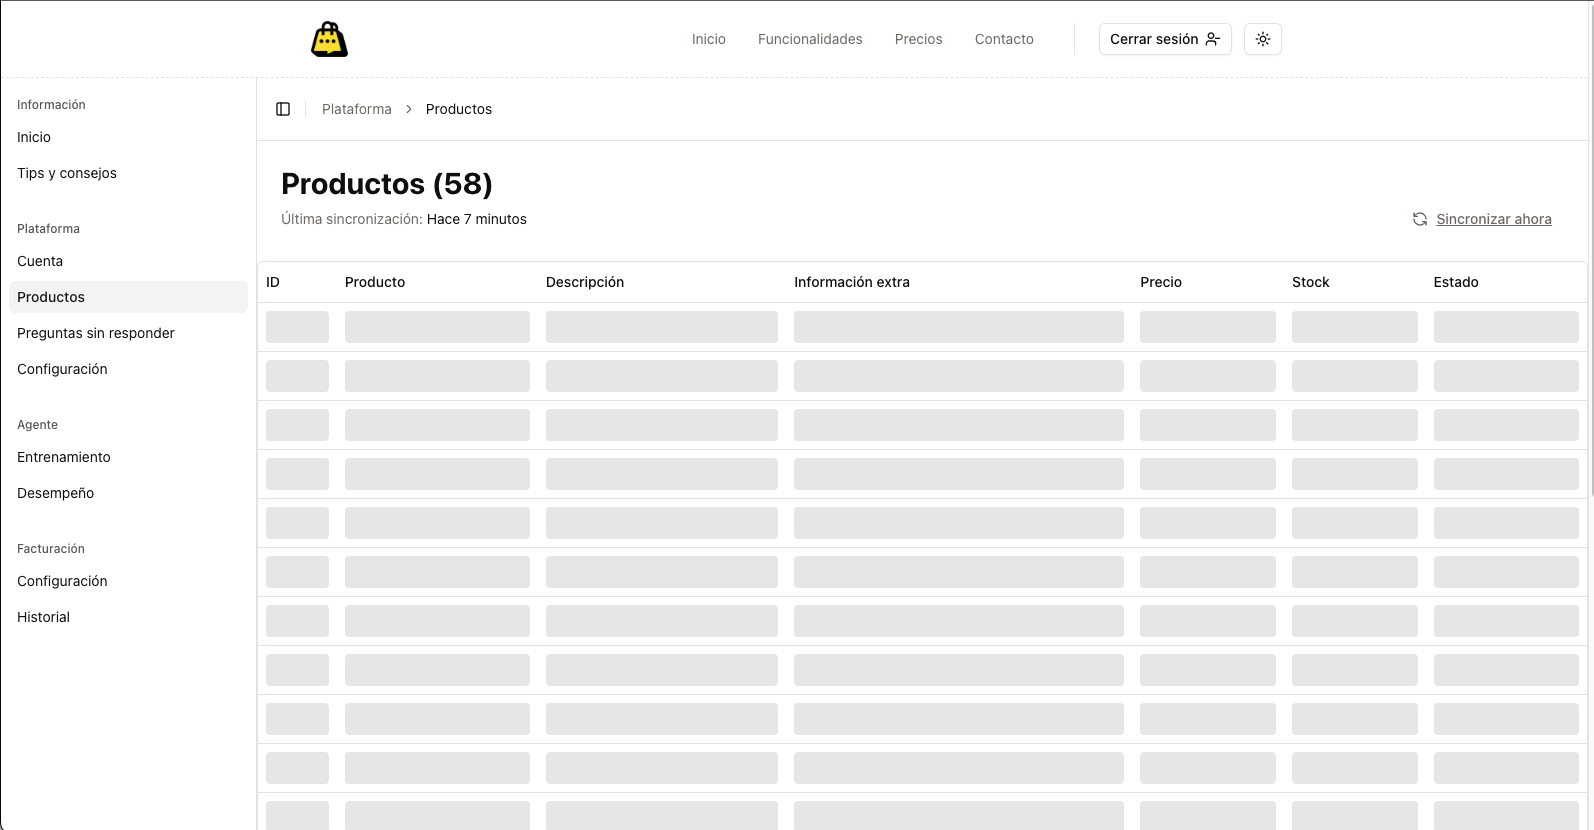The image size is (1594, 830).
Task: Click Plataforma in the breadcrumb
Action: 356,109
